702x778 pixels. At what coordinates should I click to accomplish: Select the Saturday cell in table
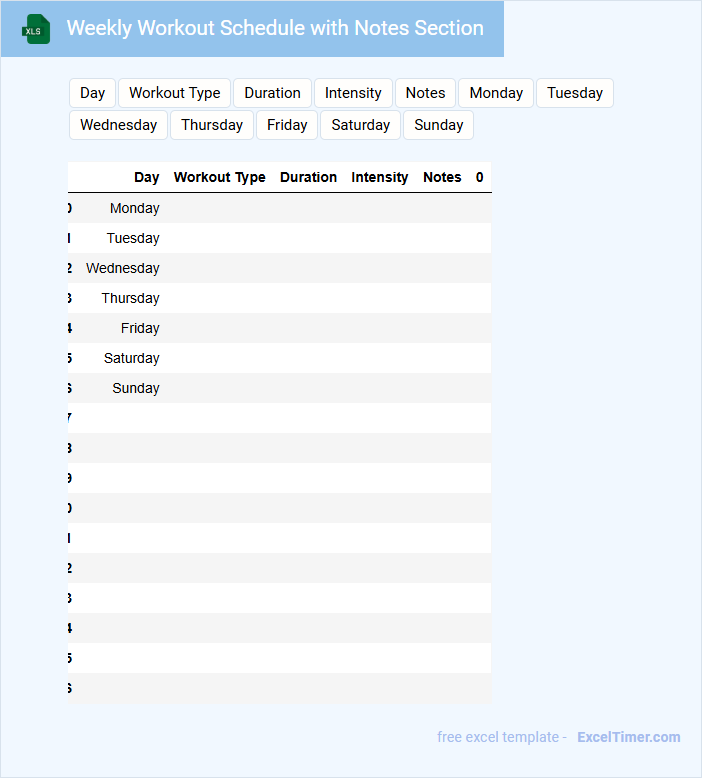(x=132, y=358)
